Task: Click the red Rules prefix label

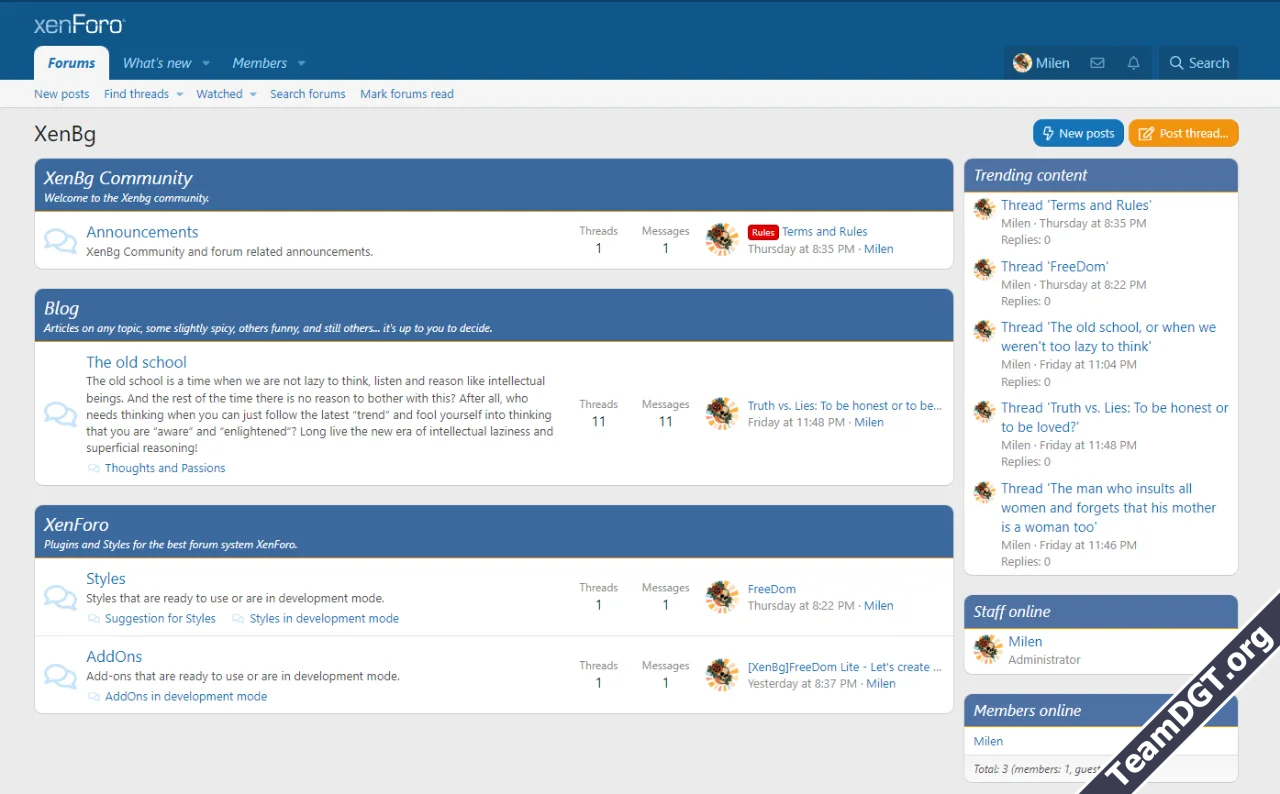Action: point(762,232)
